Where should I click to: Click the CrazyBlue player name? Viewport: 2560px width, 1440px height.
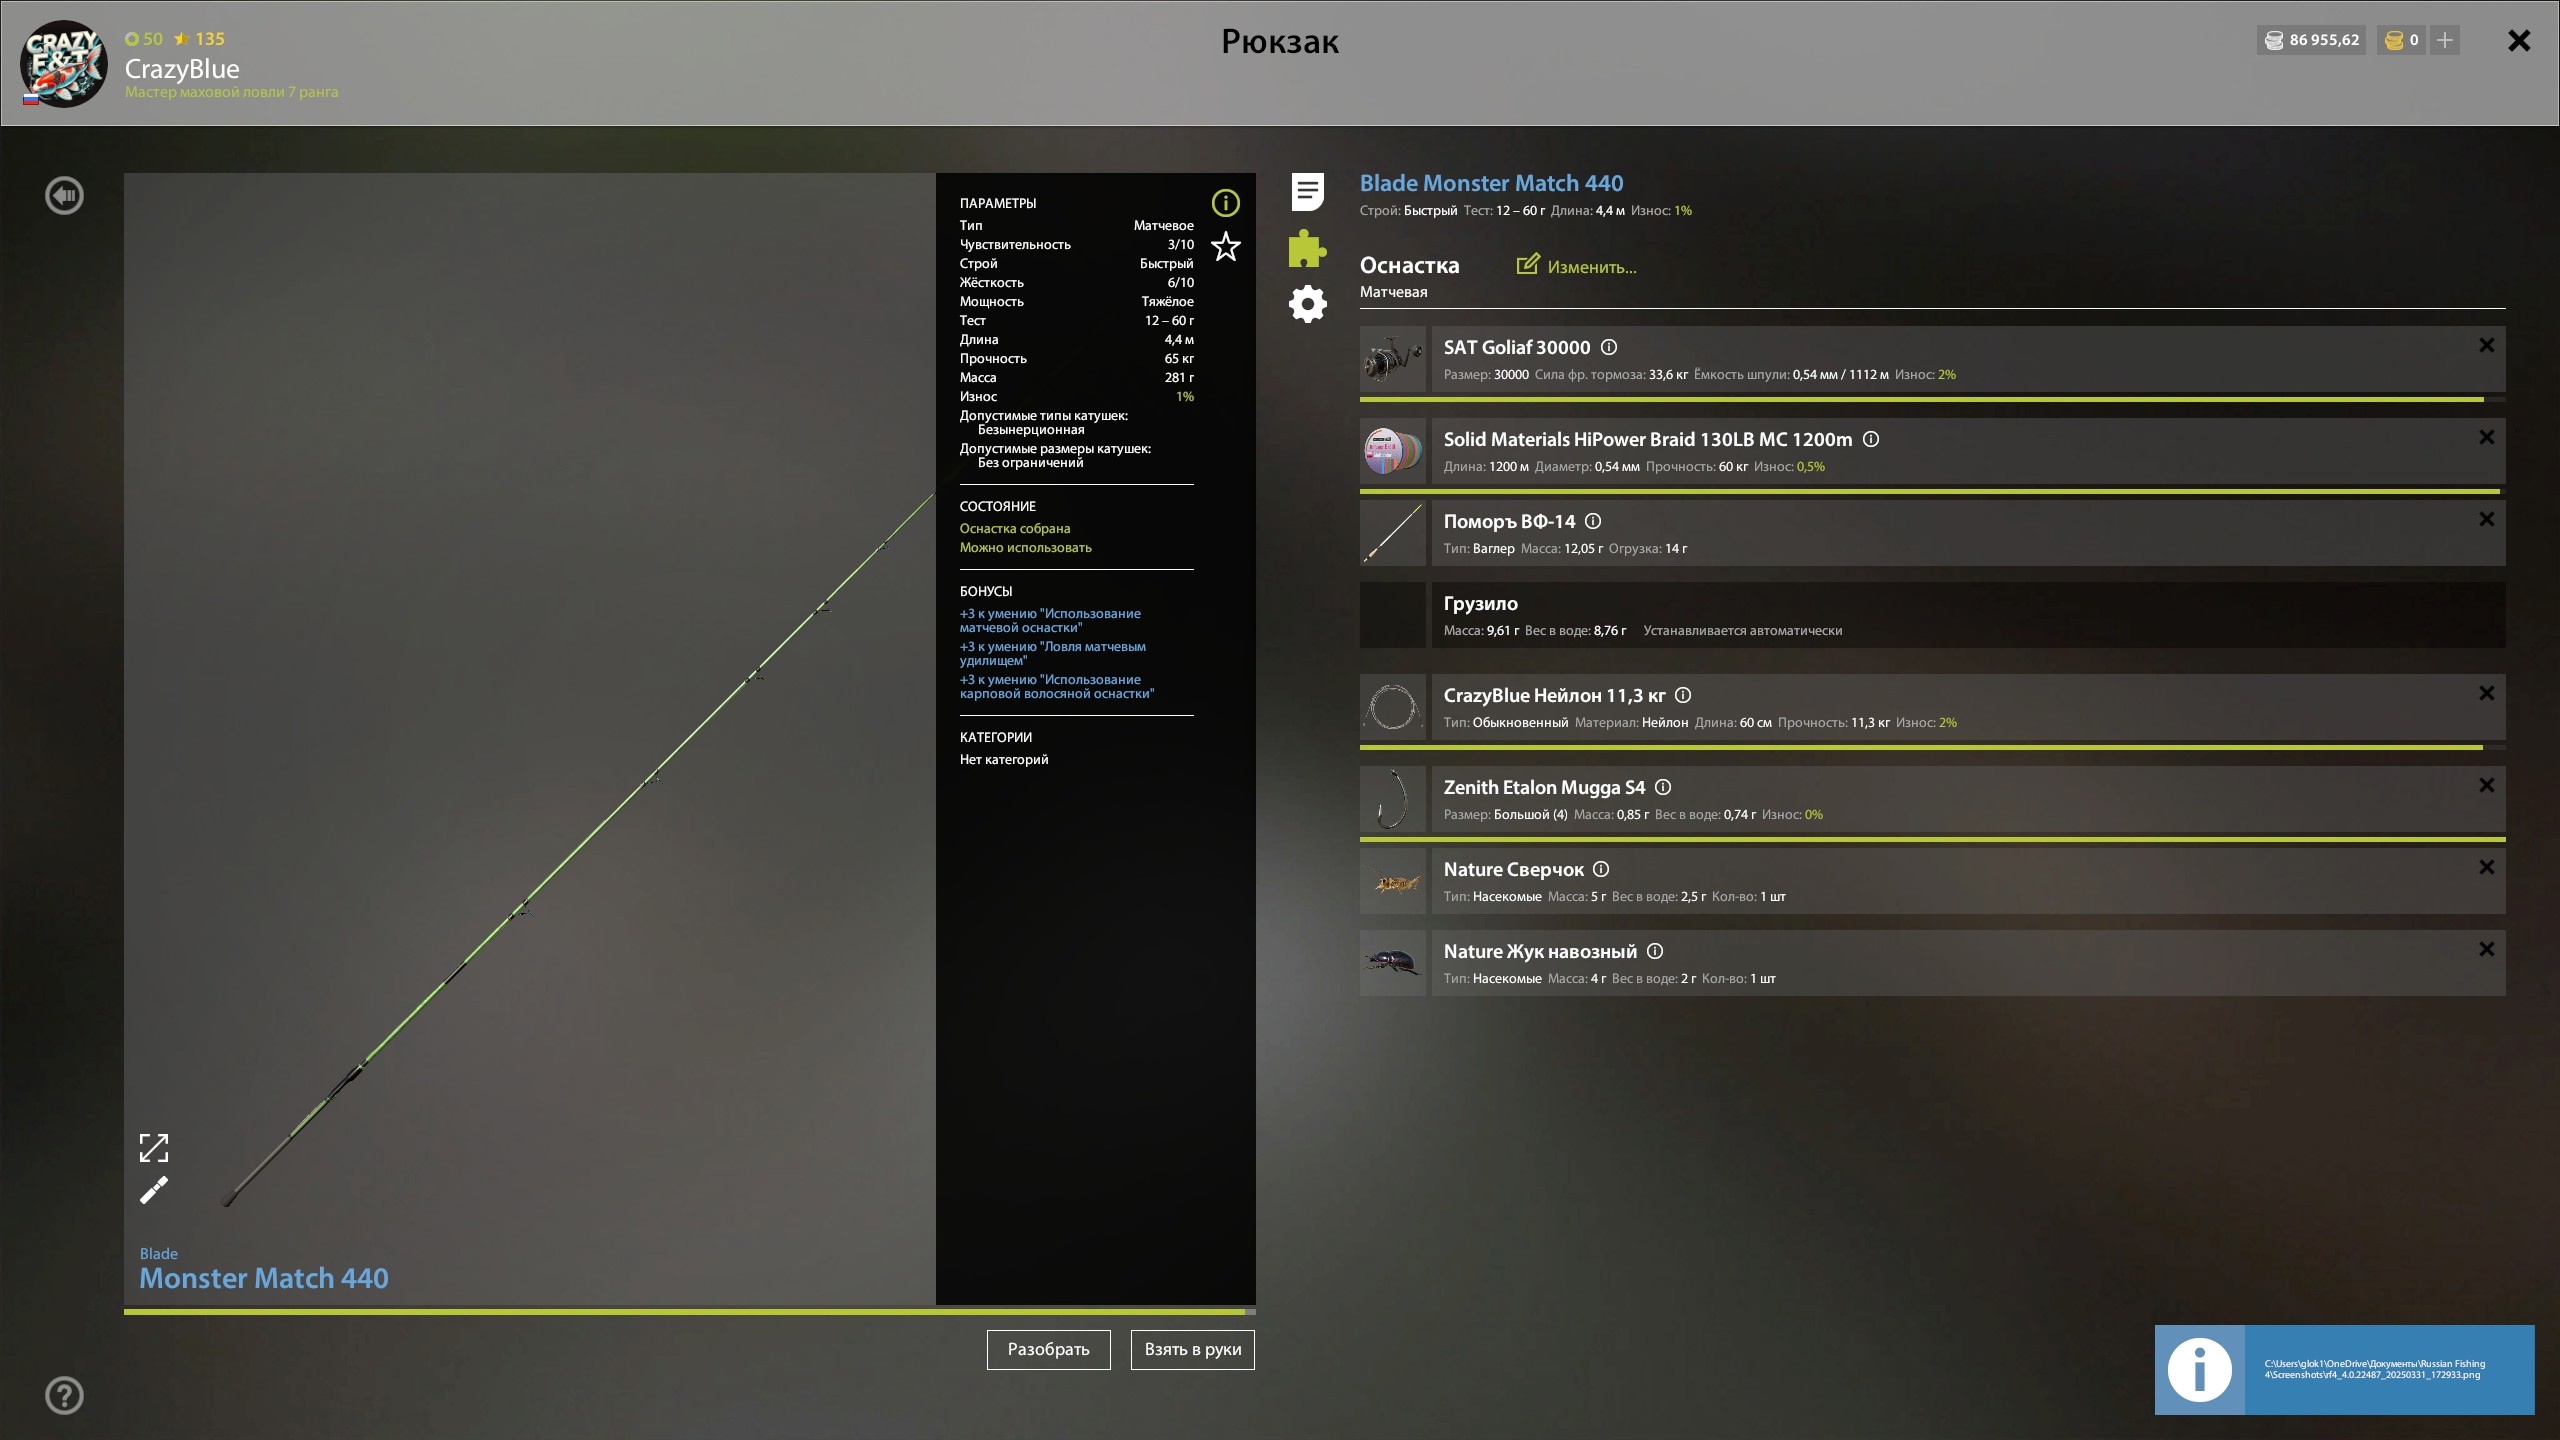click(x=182, y=69)
